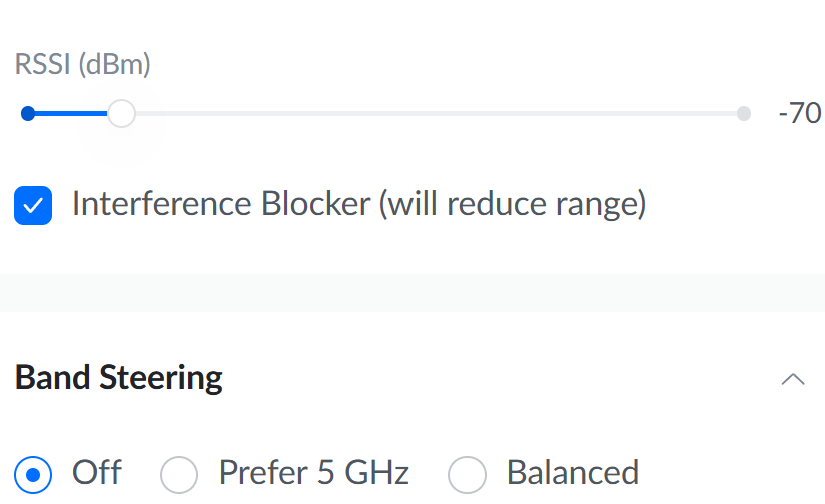Click the blue filled part of RSSI track
Viewport: 825px width, 504px height.
point(68,114)
